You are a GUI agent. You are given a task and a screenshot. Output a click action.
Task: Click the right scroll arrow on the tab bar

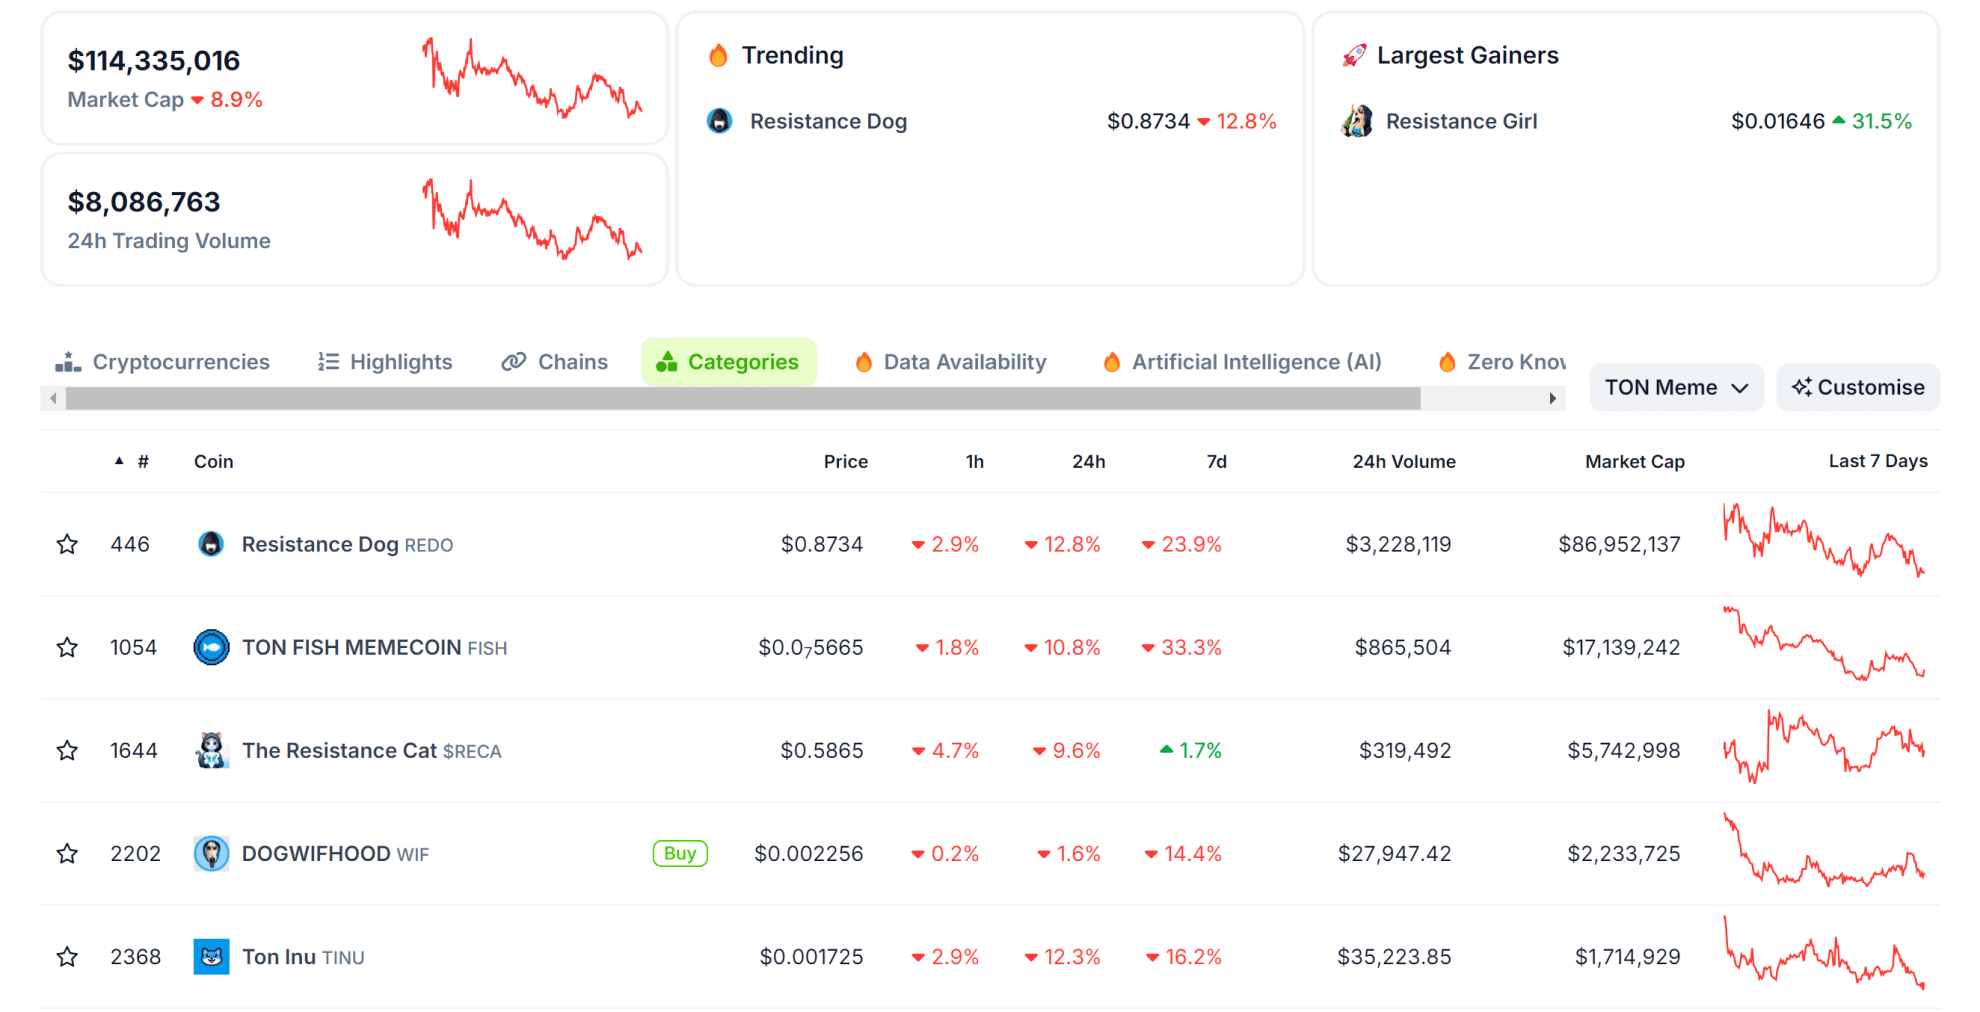pos(1551,397)
